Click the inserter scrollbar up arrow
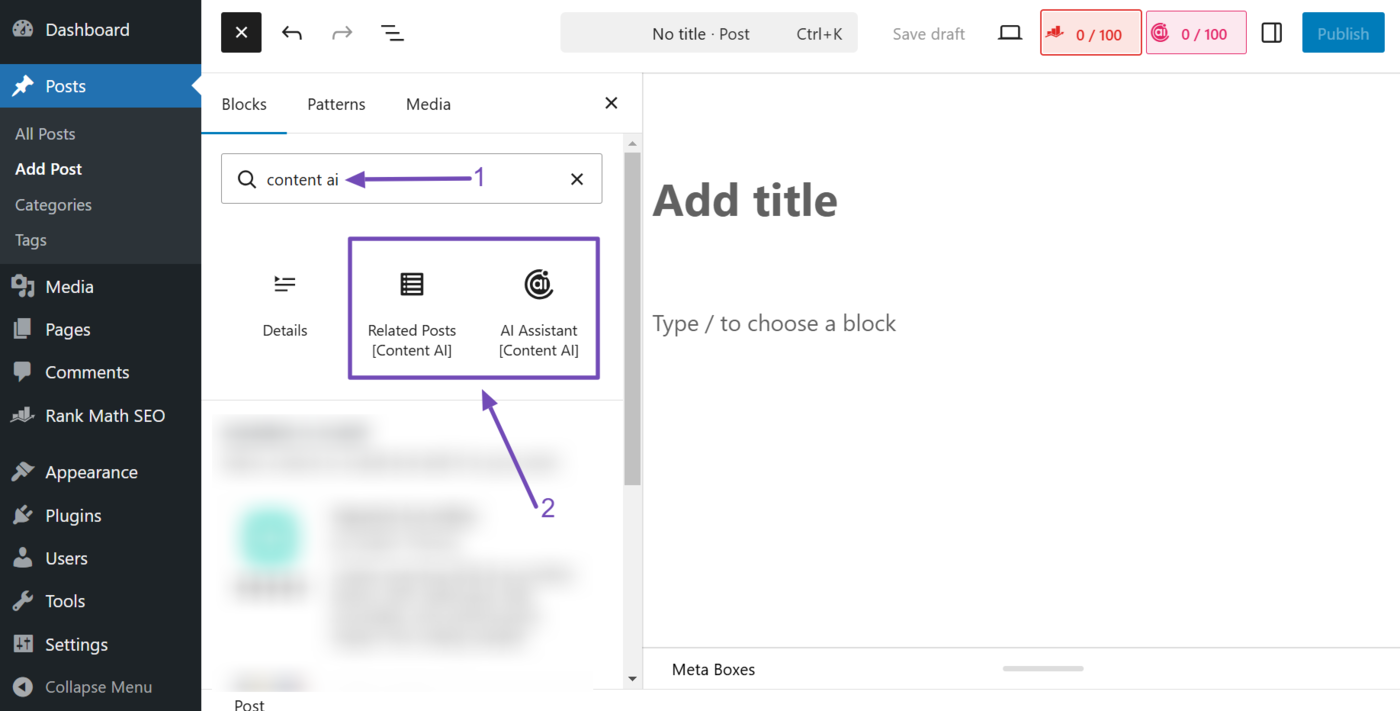The width and height of the screenshot is (1400, 711). click(632, 144)
